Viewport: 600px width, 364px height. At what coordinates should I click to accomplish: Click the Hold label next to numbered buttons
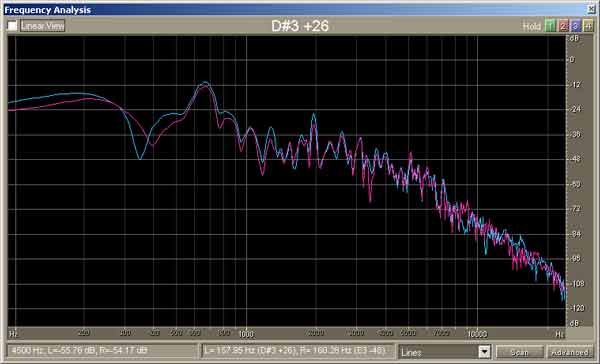coord(532,26)
